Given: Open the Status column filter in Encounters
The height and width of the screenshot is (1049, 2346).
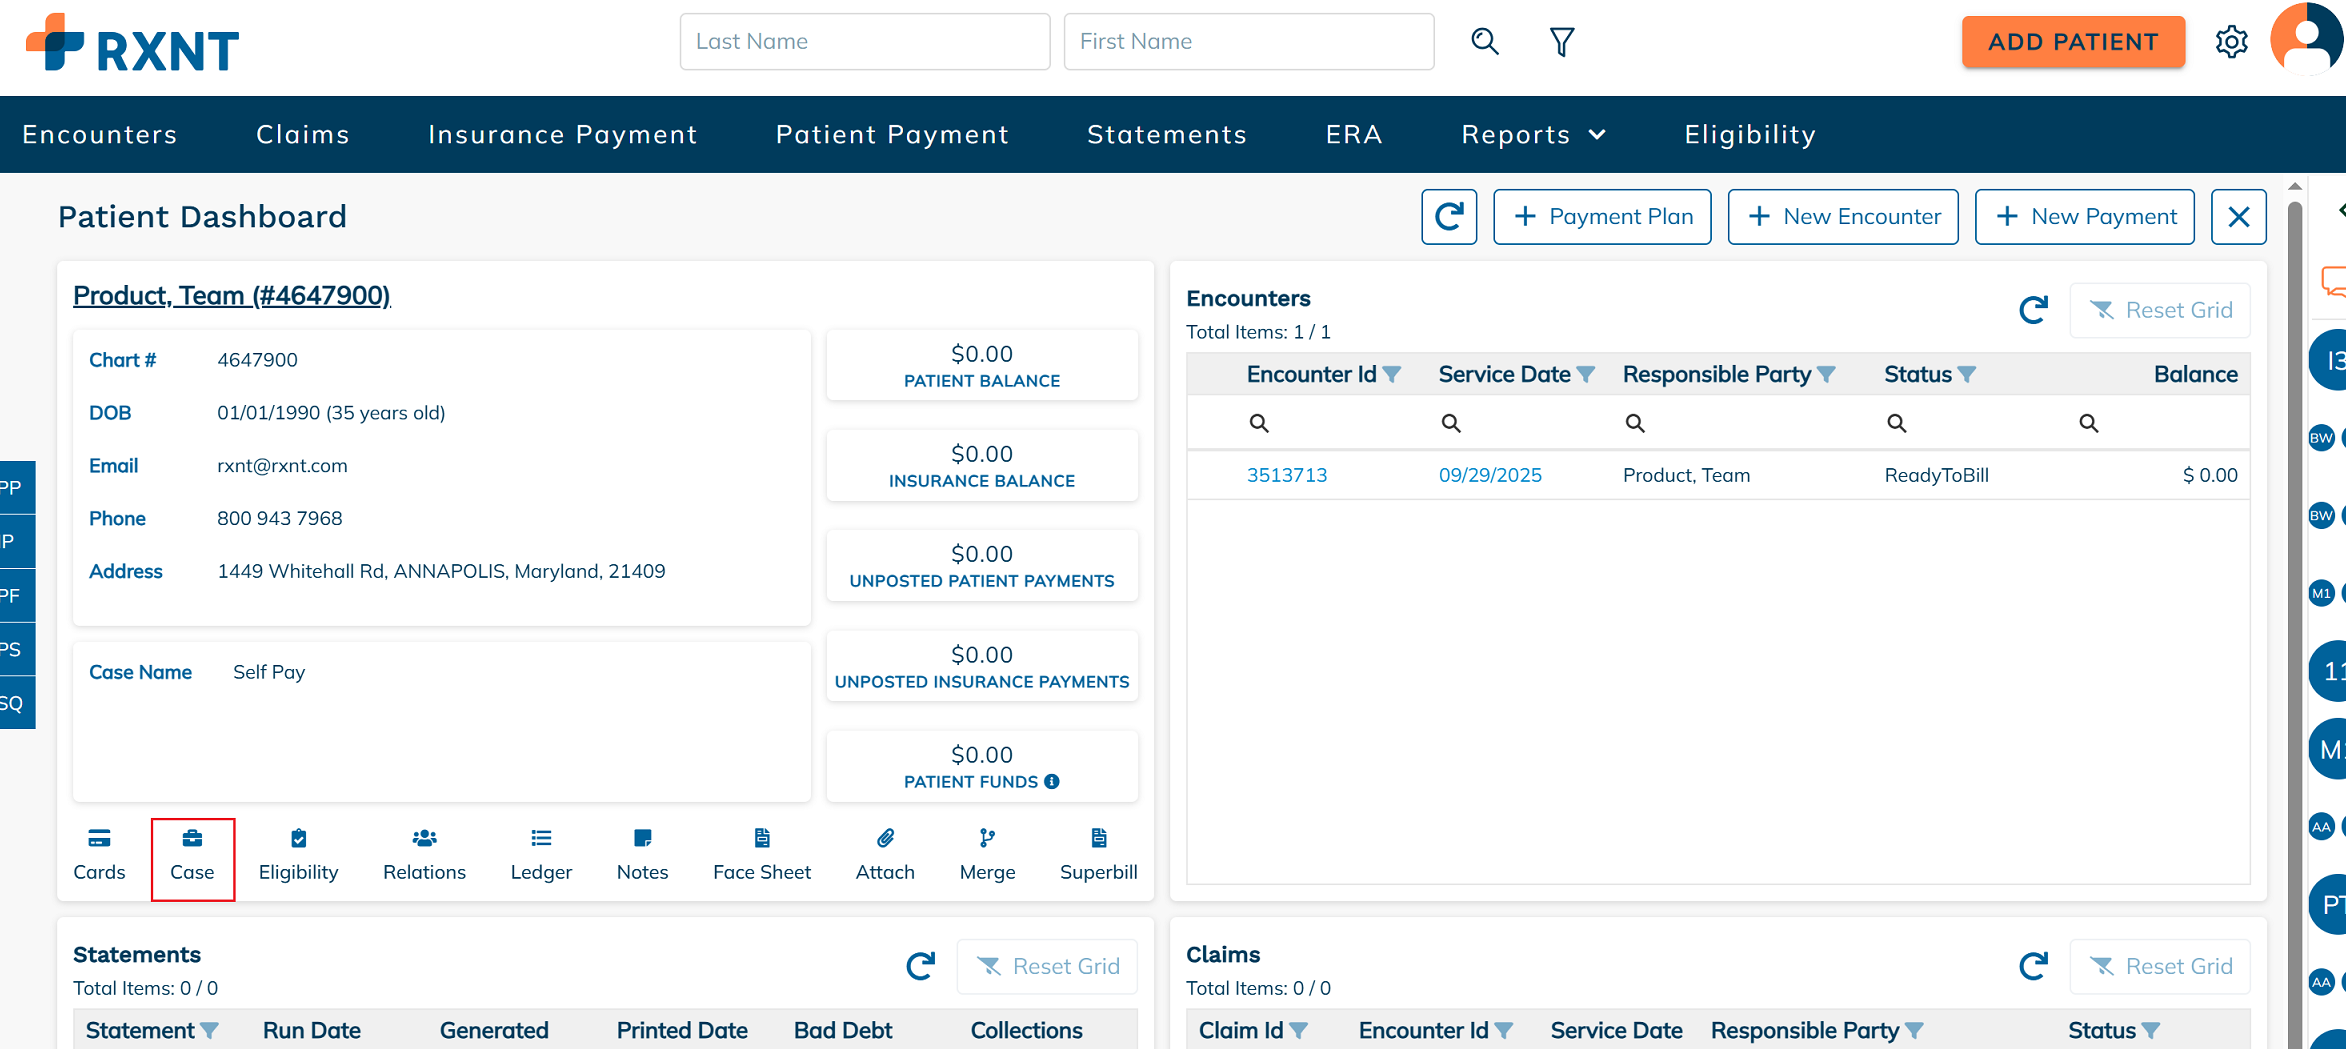Looking at the screenshot, I should coord(1966,375).
